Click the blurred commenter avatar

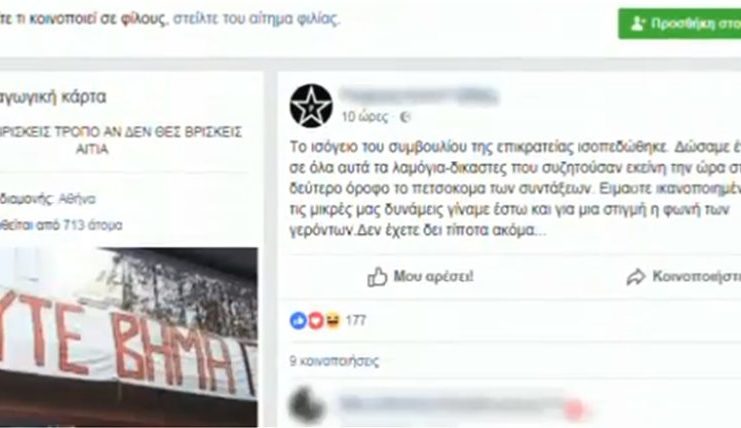point(308,406)
